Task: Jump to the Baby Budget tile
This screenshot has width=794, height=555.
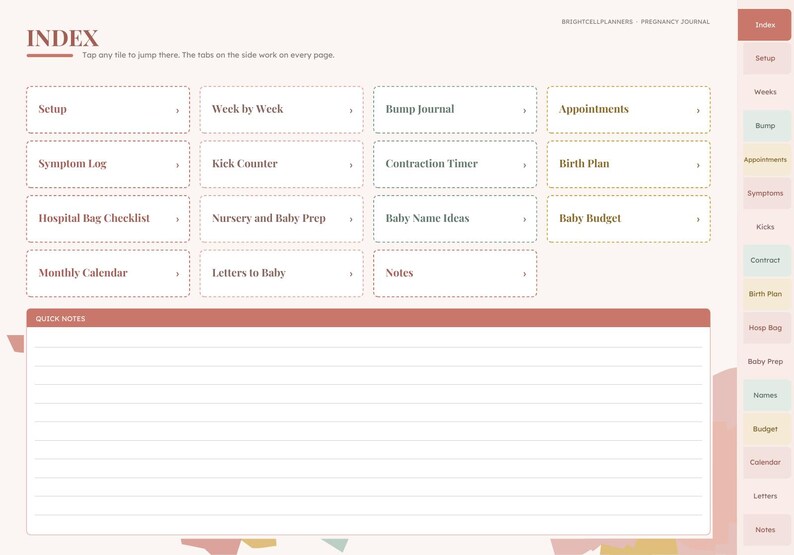Action: (628, 219)
